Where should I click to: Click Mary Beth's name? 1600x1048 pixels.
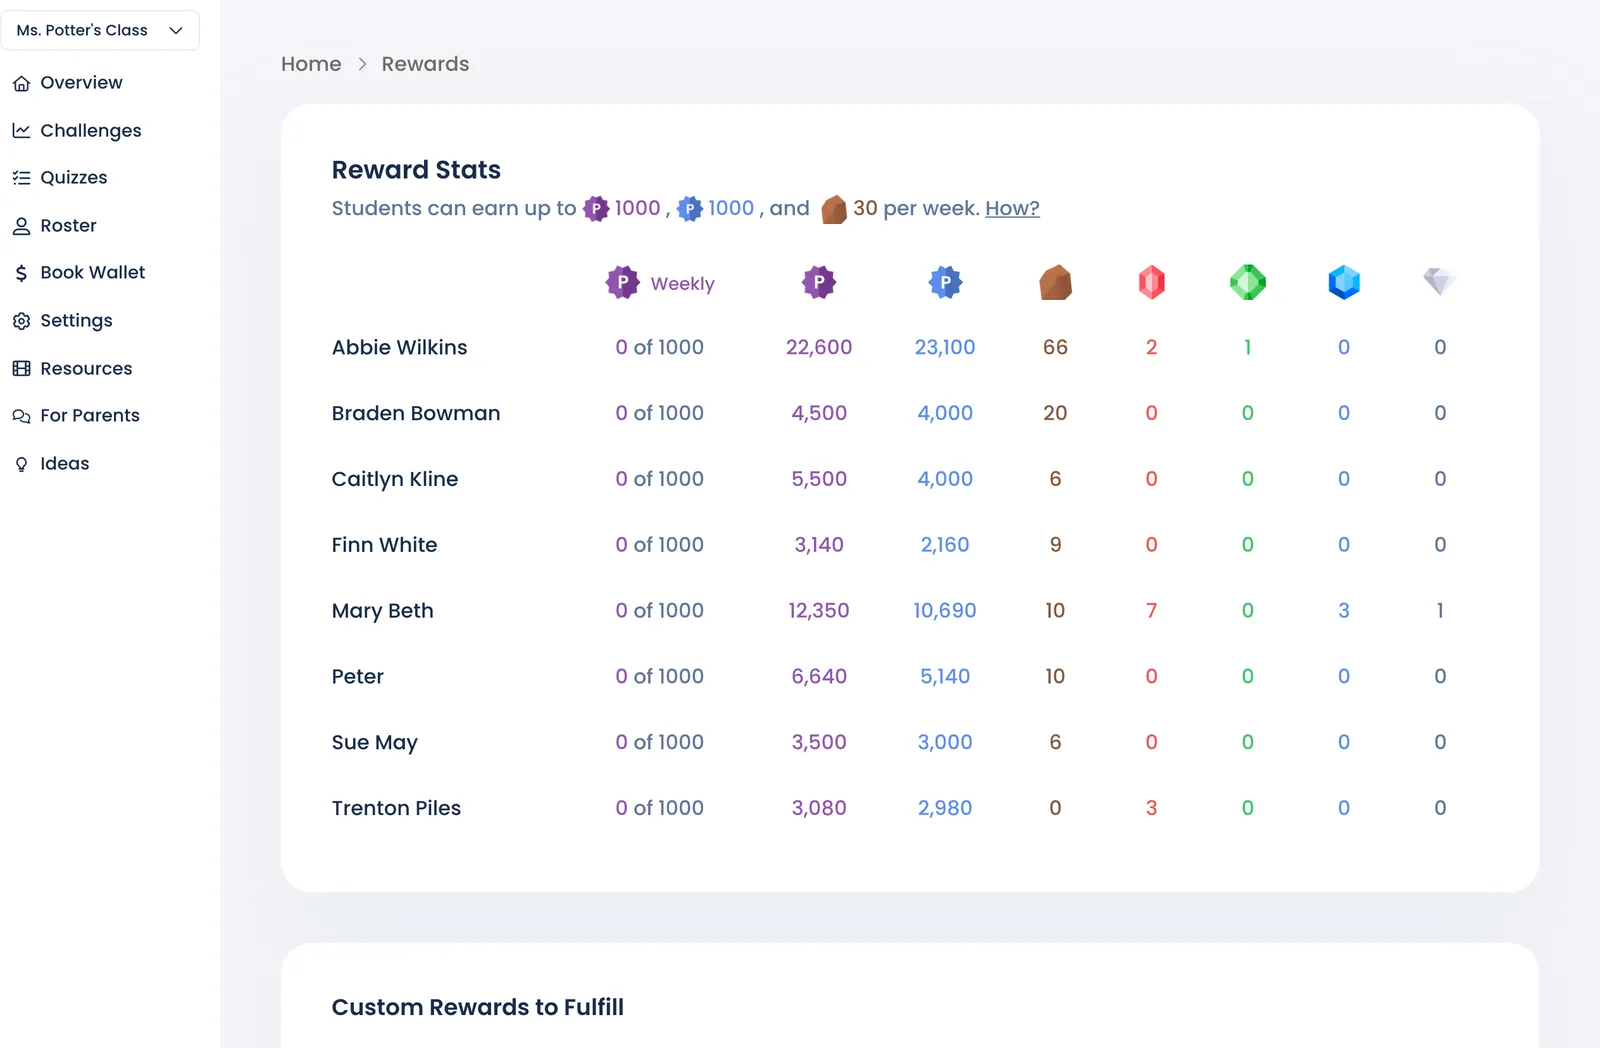pyautogui.click(x=382, y=611)
